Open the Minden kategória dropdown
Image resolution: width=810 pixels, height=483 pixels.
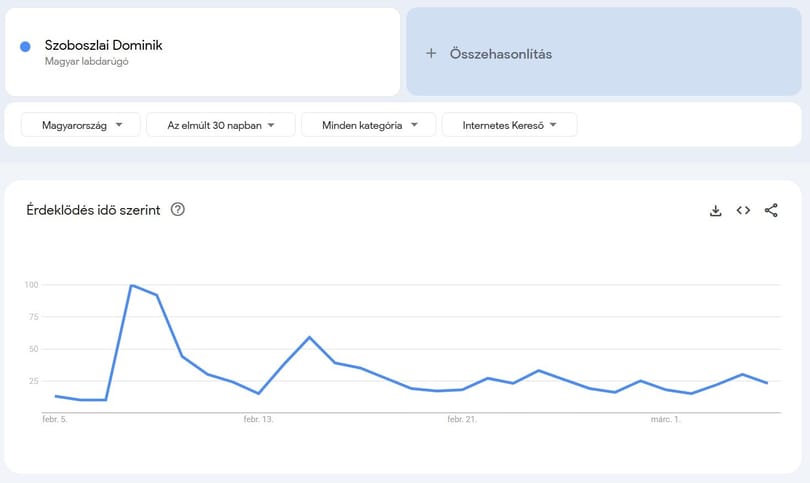(x=369, y=125)
